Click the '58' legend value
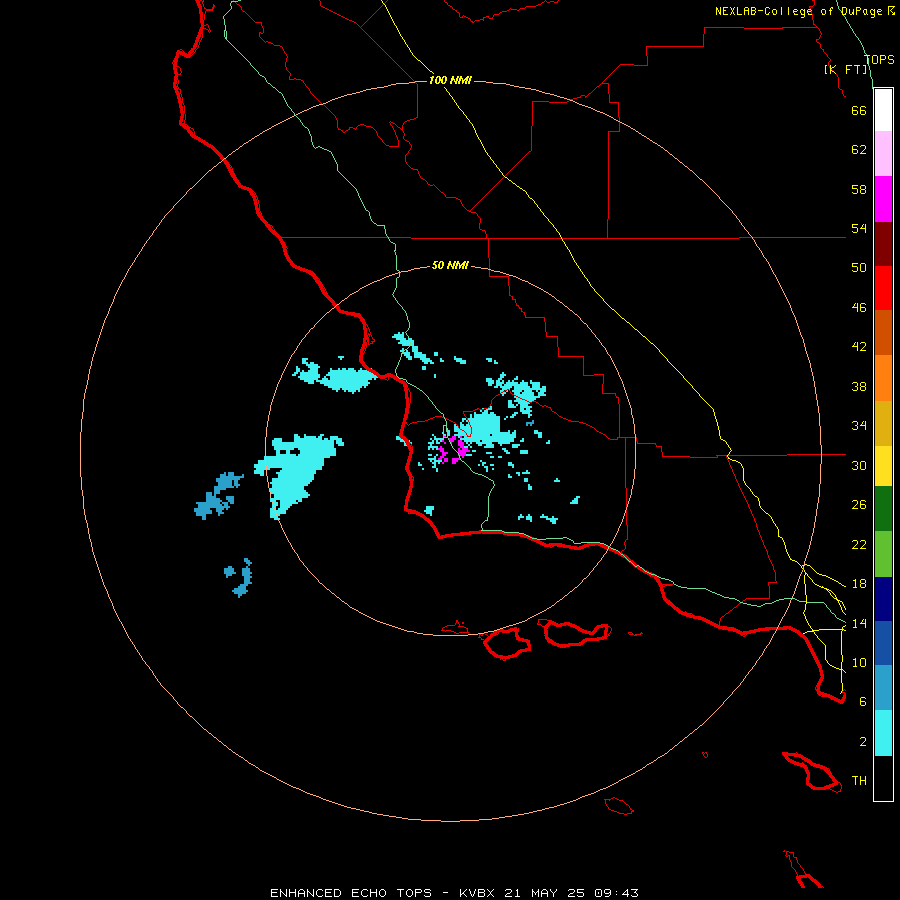900x900 pixels. pos(859,189)
